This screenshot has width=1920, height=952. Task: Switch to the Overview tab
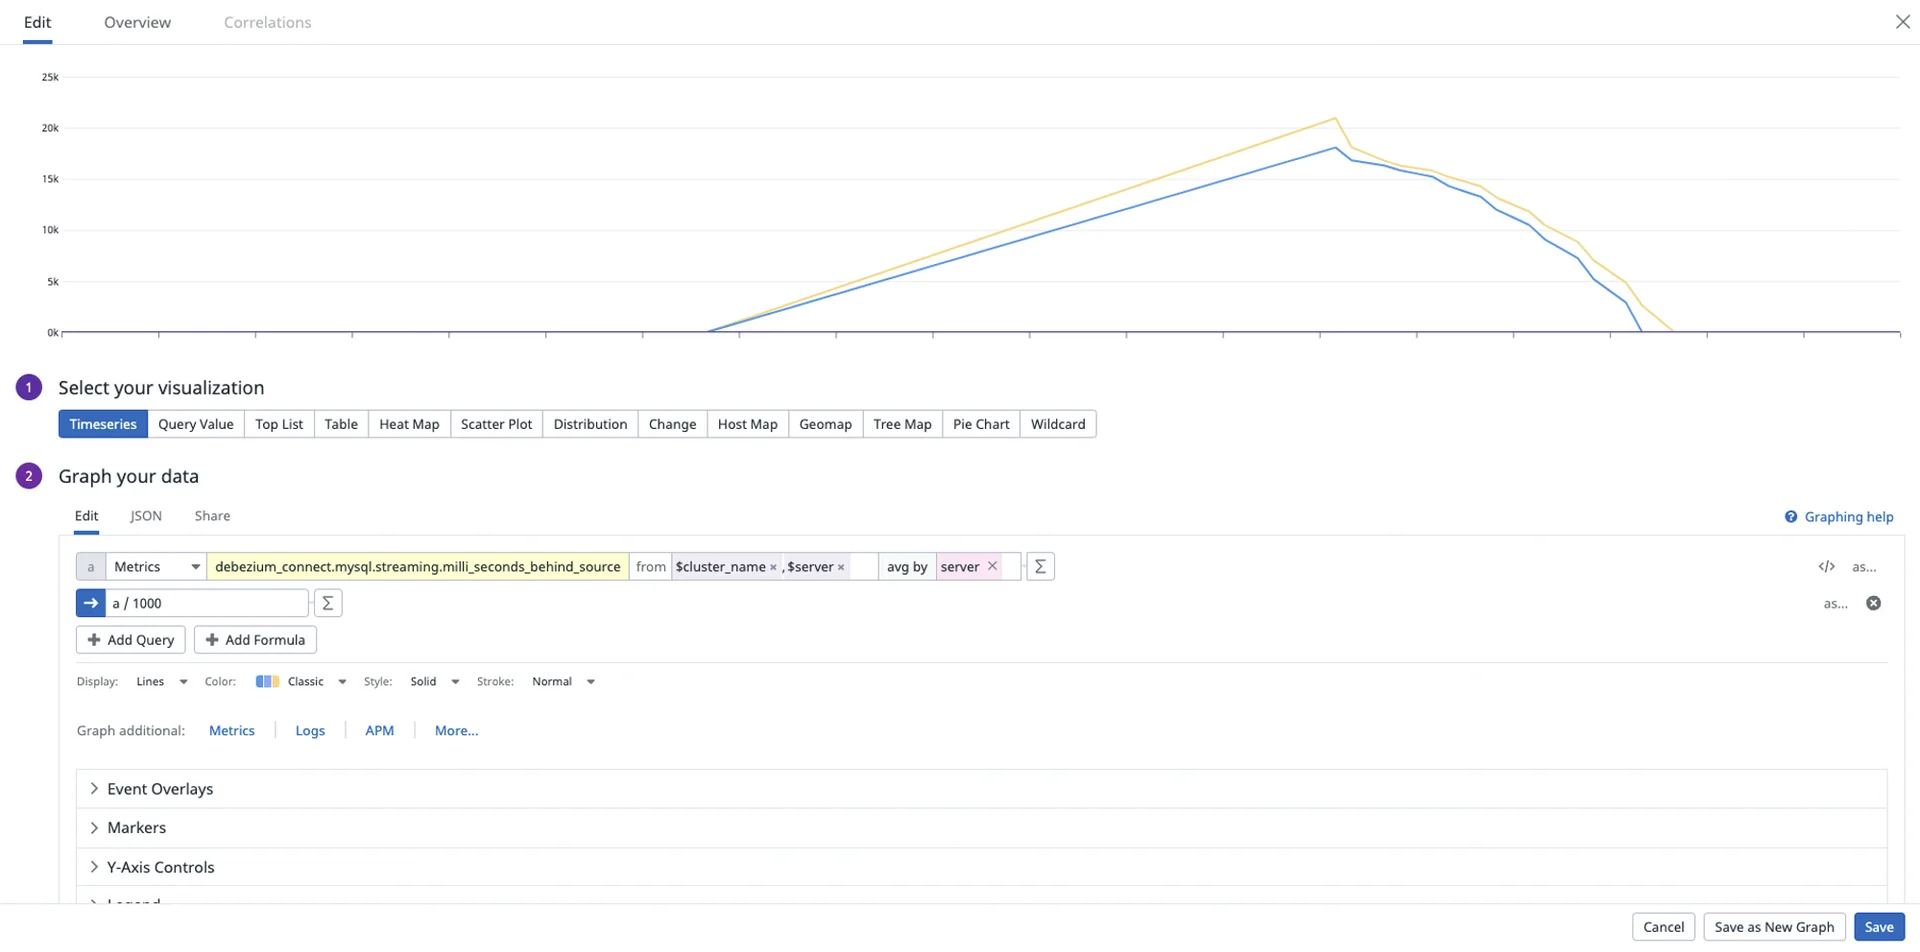pyautogui.click(x=137, y=22)
